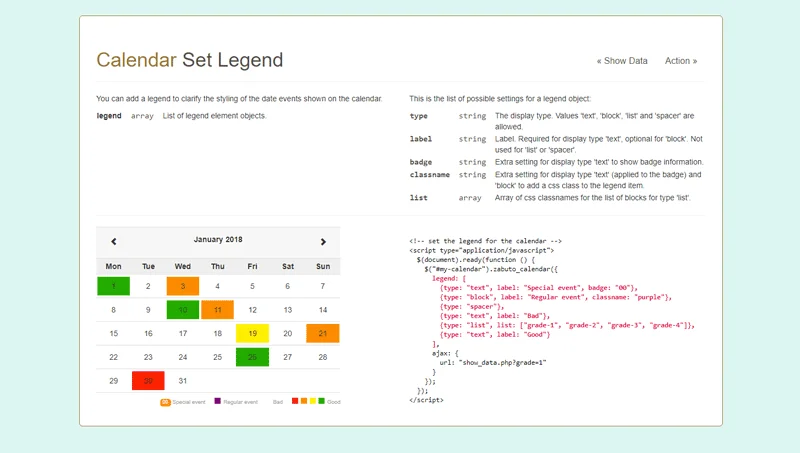Click the Wed column header
This screenshot has height=453, width=800.
point(183,266)
